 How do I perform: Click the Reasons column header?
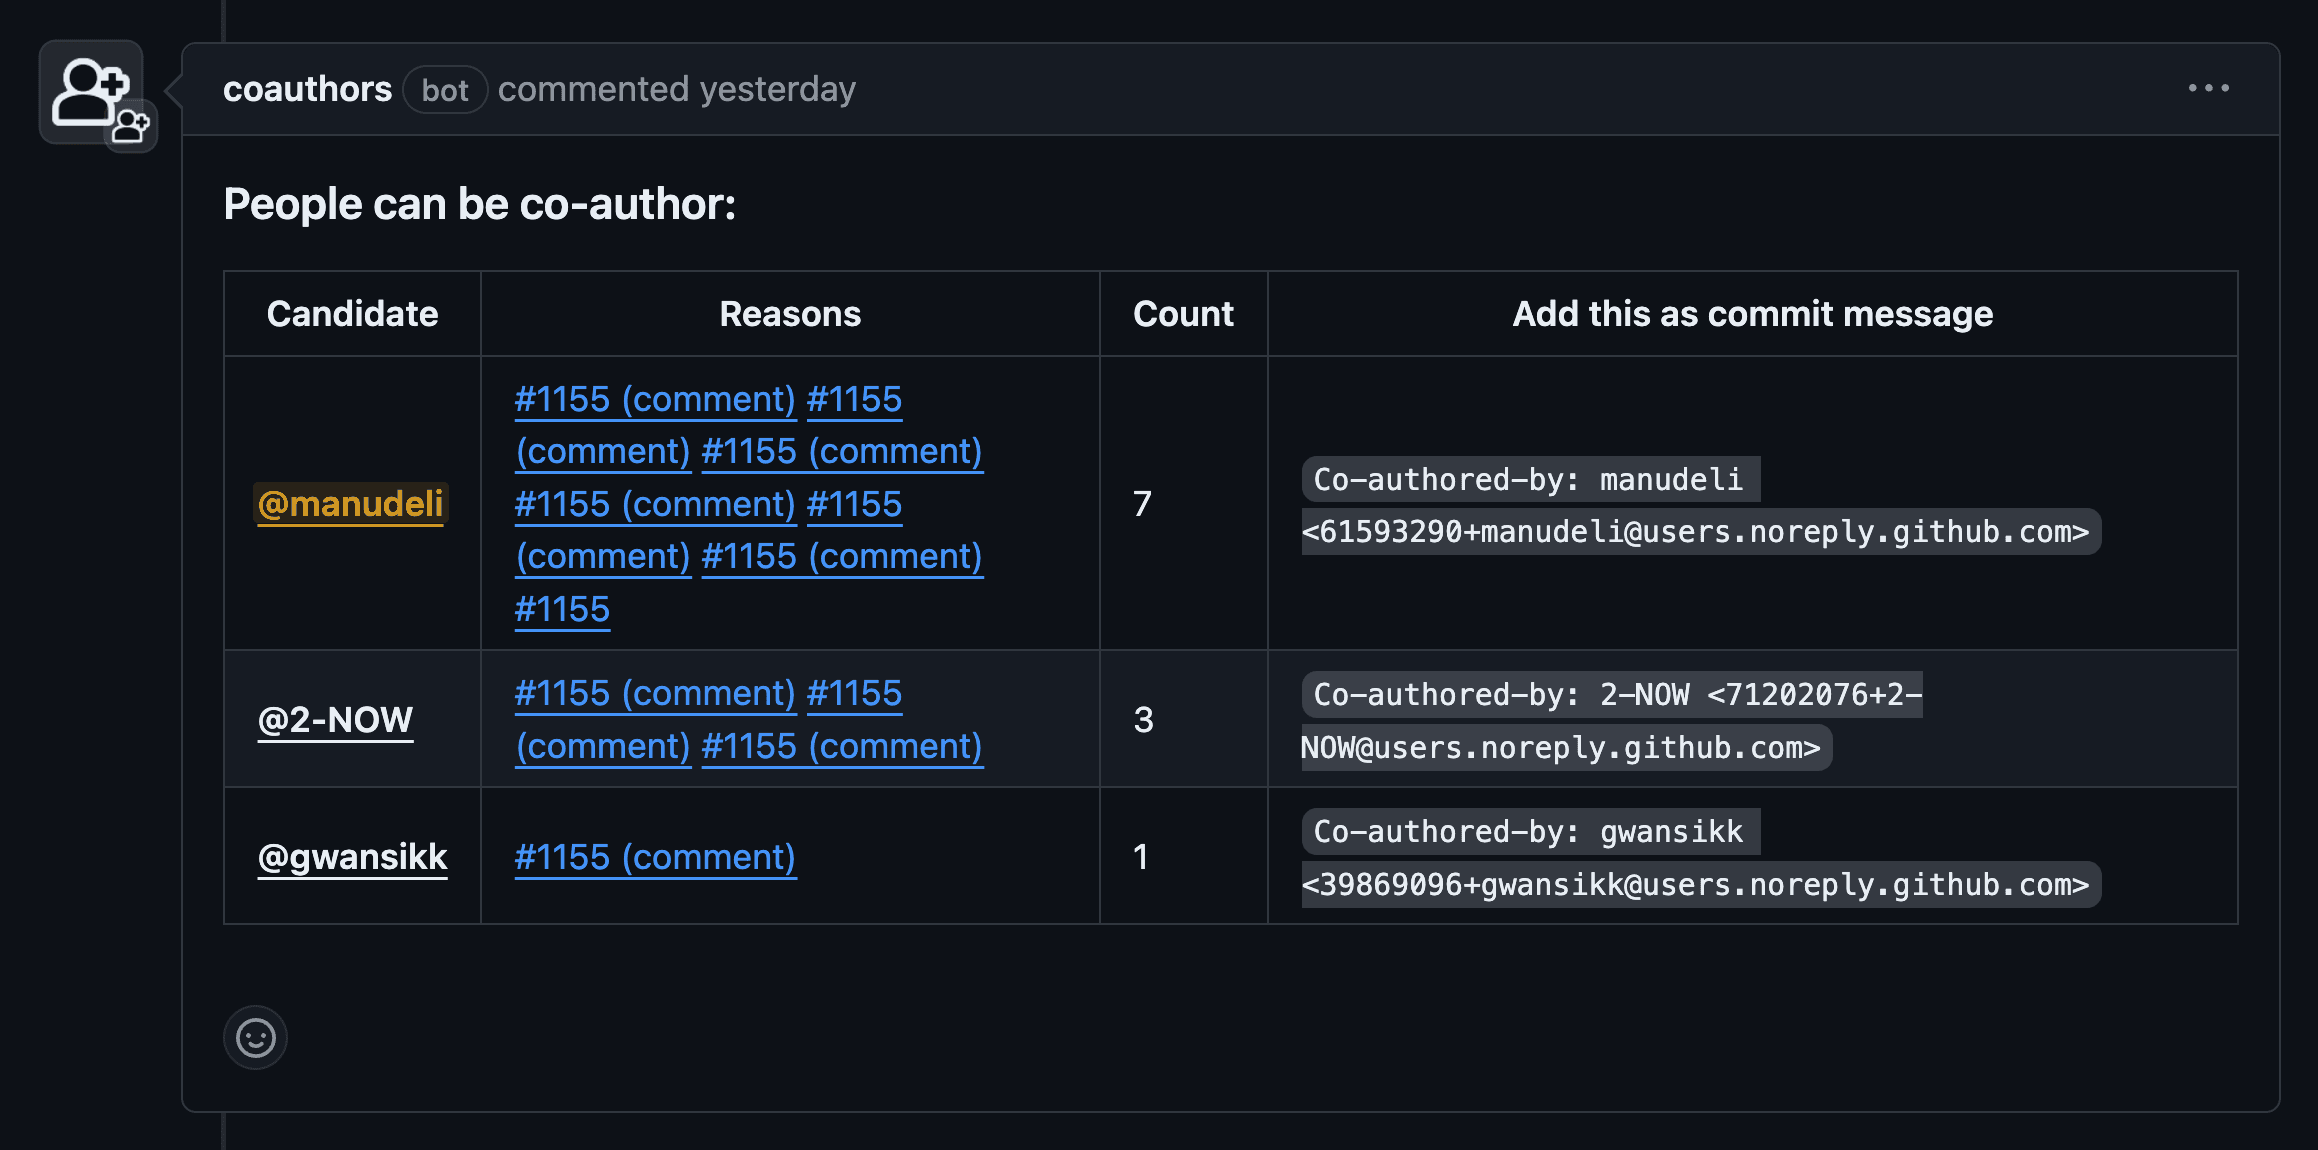[790, 314]
